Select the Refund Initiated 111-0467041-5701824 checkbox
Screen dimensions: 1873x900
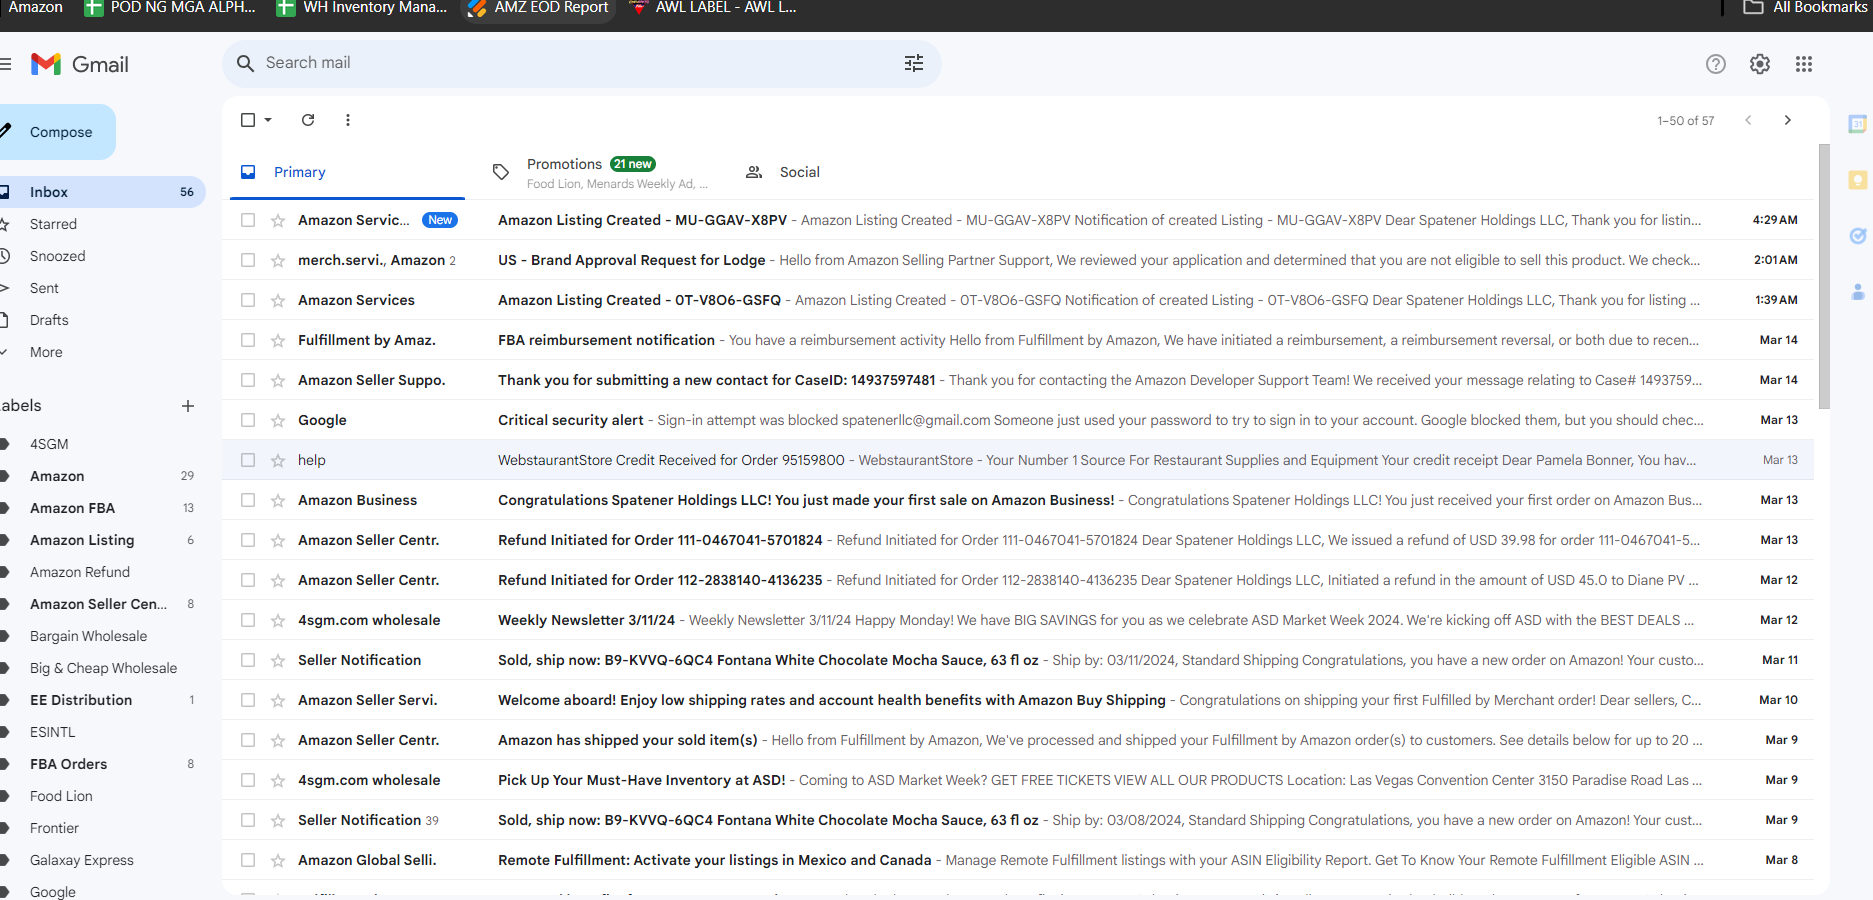pos(248,540)
